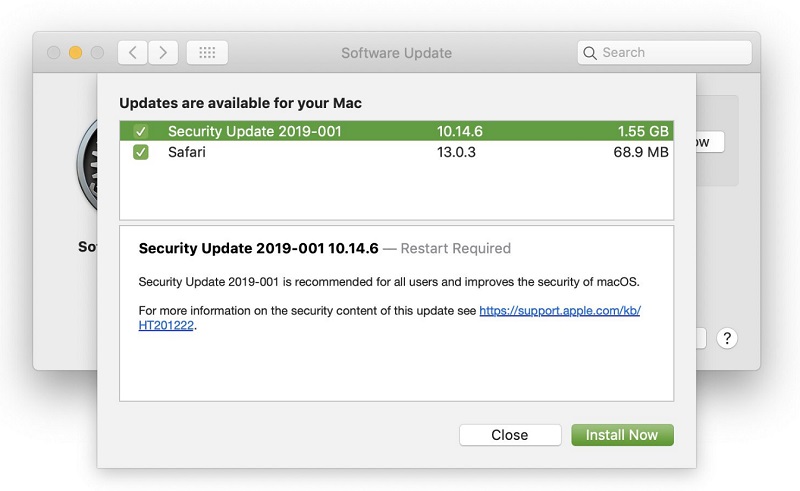Click the Software Update window title
This screenshot has width=800, height=491.
[x=396, y=53]
